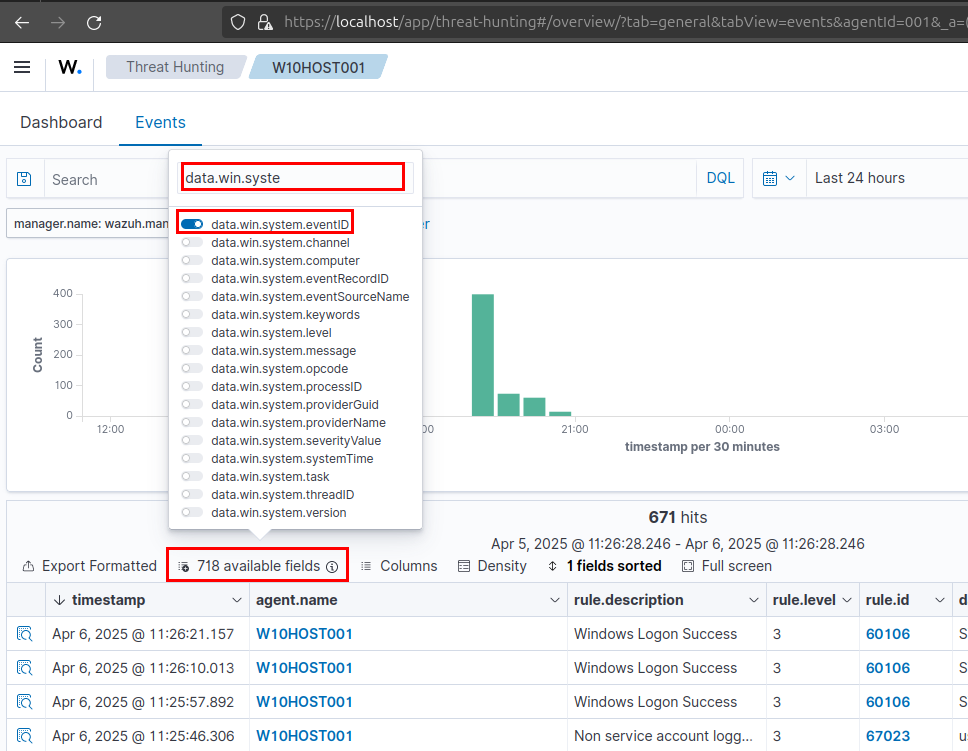
Task: Open W10HOST001 link in 11:25:46.306 row
Action: (304, 736)
